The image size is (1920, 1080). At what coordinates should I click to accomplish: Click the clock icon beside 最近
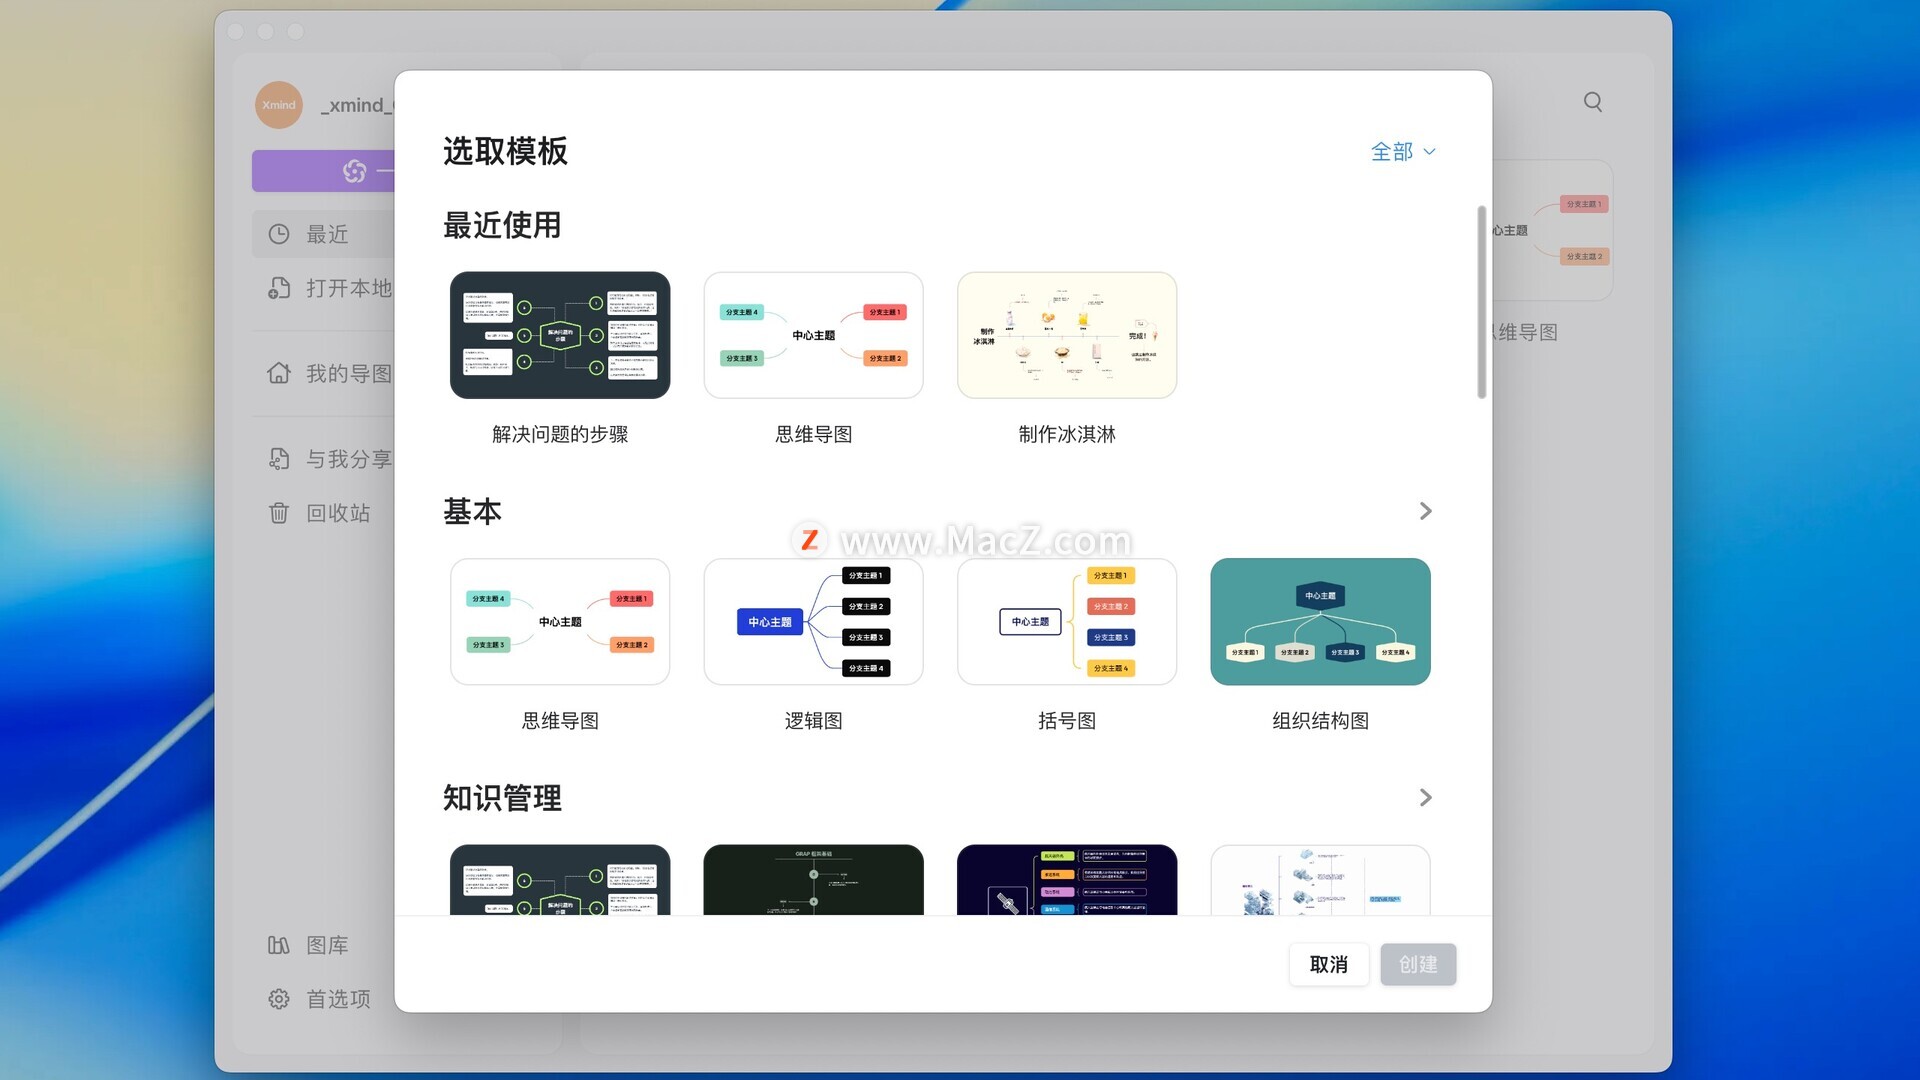click(279, 234)
